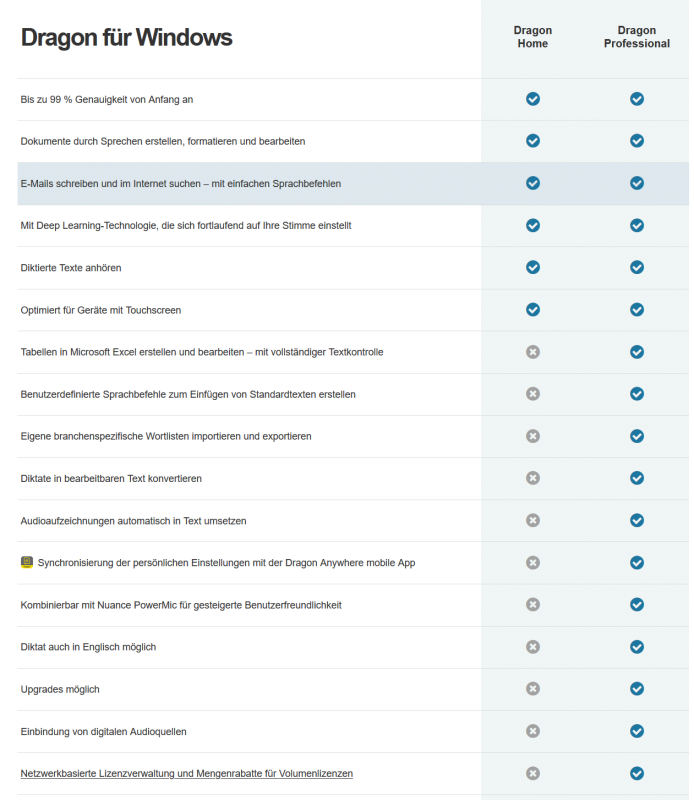
Task: Click Dragon Professional checkmark for Eigene branchenspezifische Wortlisten
Action: [637, 436]
